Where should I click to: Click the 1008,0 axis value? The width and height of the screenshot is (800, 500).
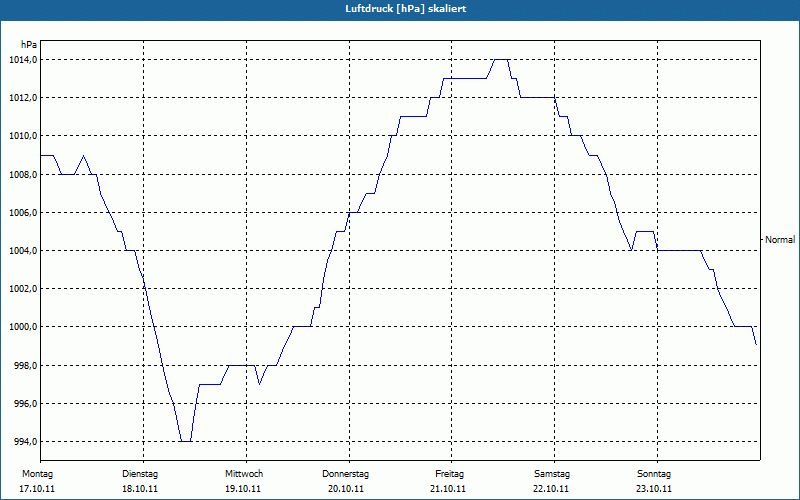pyautogui.click(x=23, y=174)
